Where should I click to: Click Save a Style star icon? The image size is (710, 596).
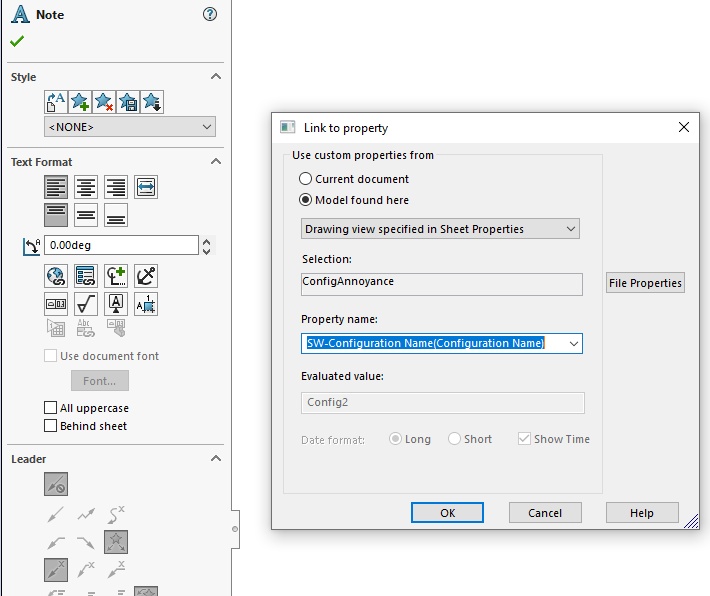coord(128,102)
